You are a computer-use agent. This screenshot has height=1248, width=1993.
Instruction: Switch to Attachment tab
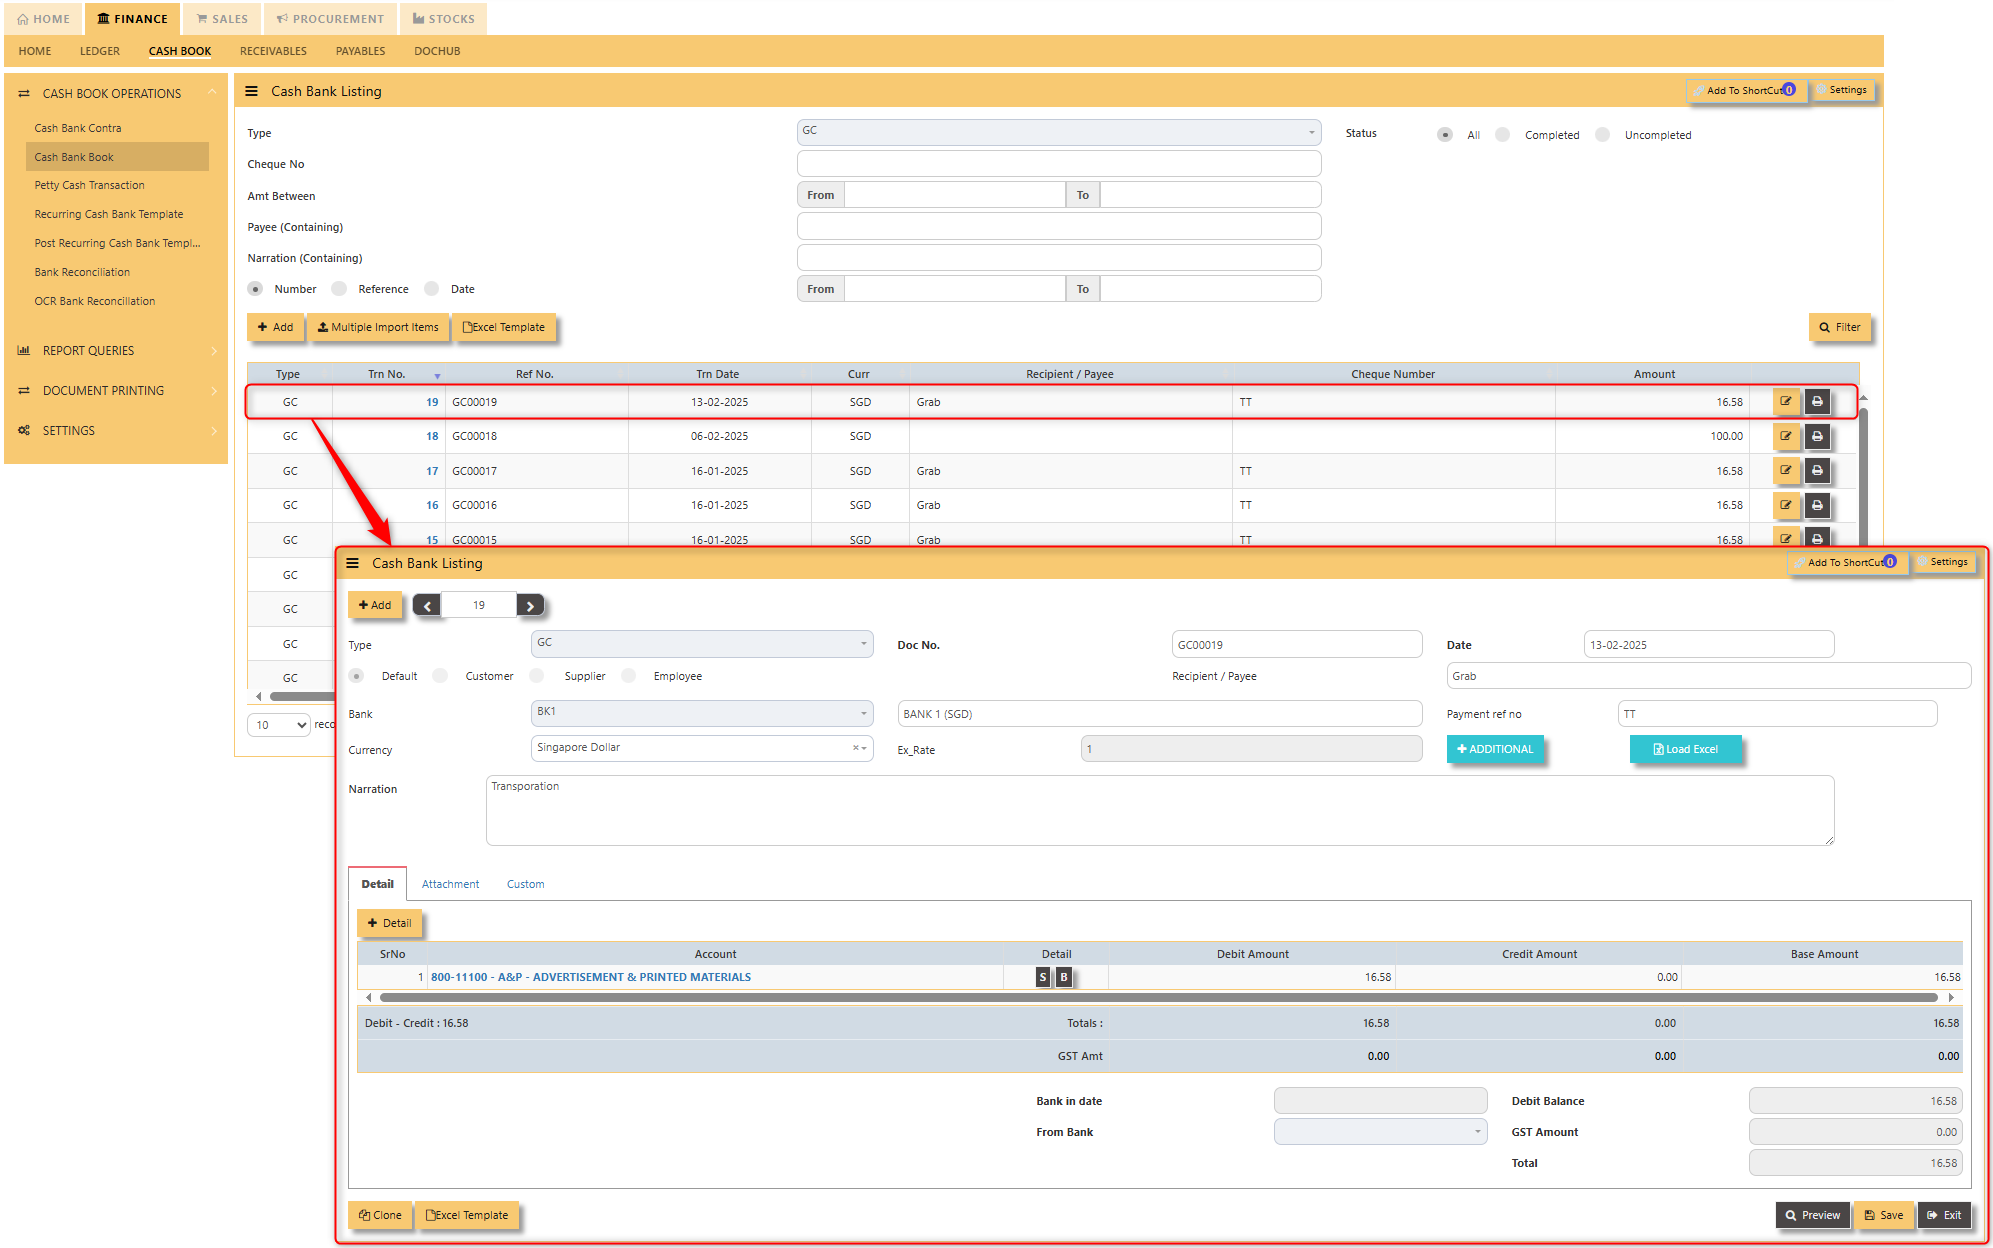coord(450,884)
